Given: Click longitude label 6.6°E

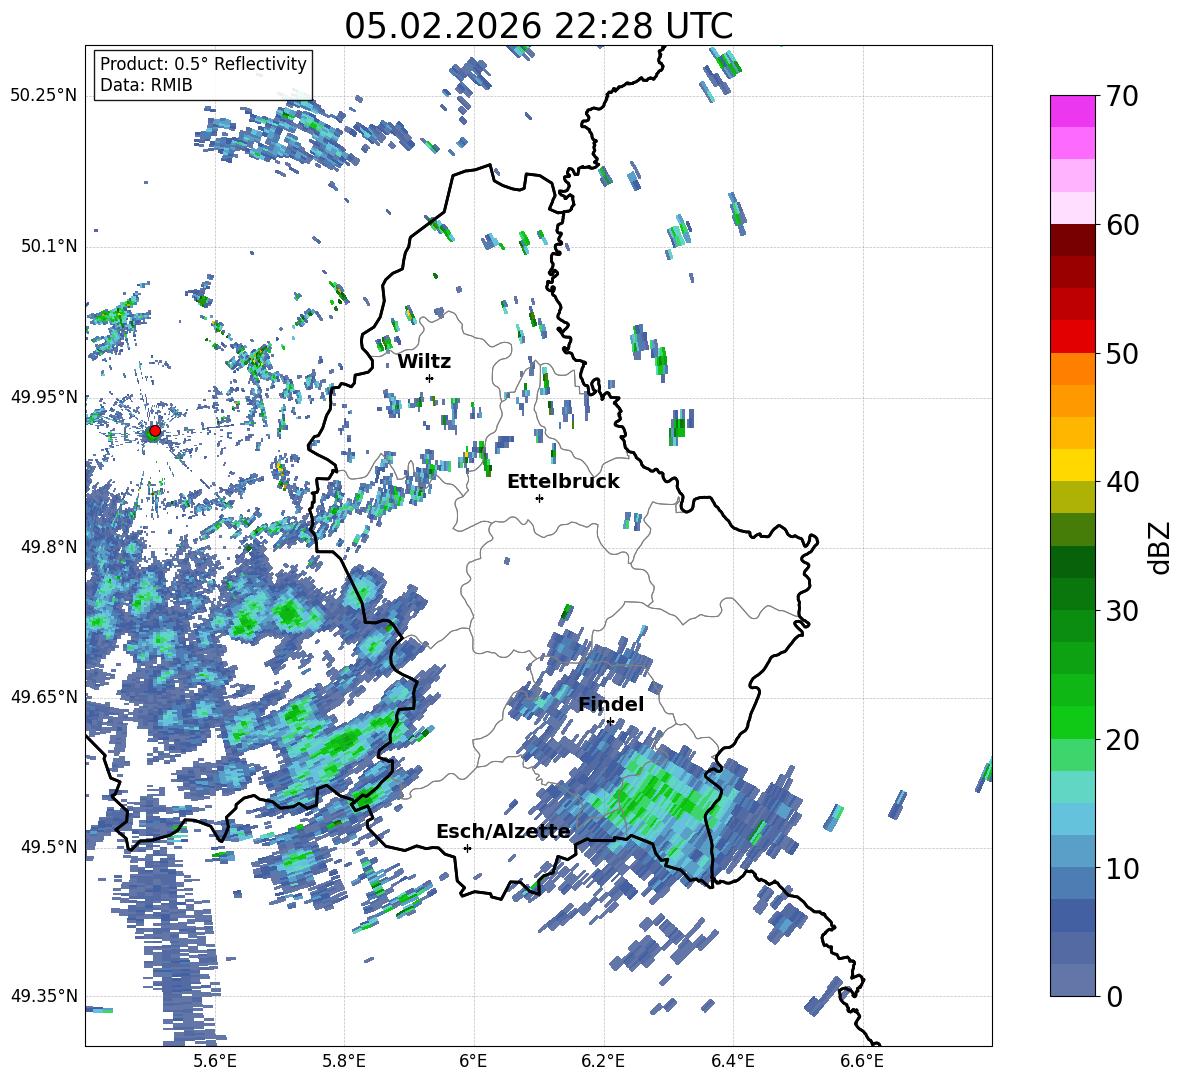Looking at the screenshot, I should point(862,1061).
